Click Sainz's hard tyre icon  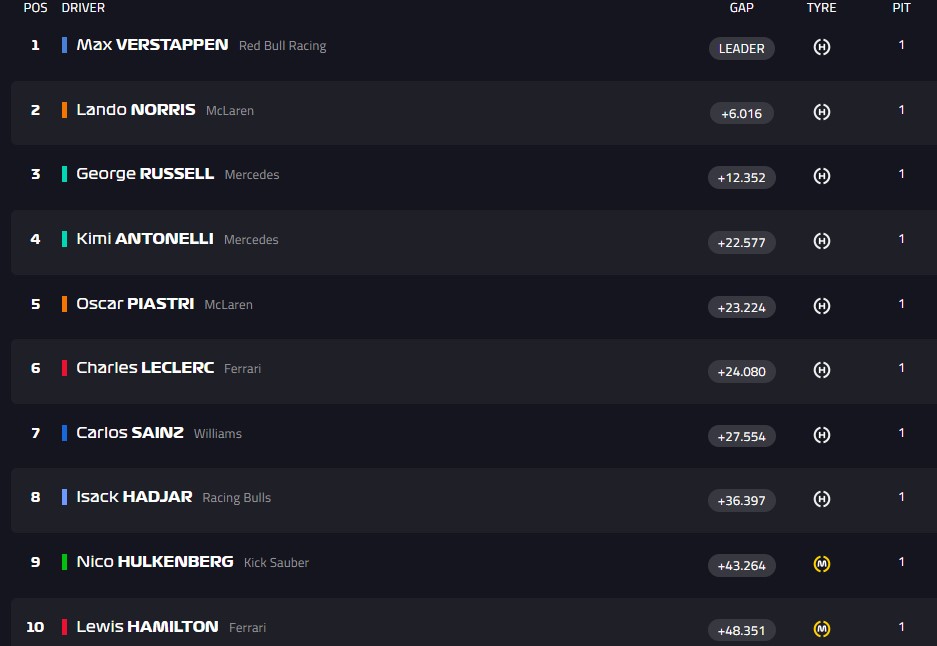tap(822, 435)
